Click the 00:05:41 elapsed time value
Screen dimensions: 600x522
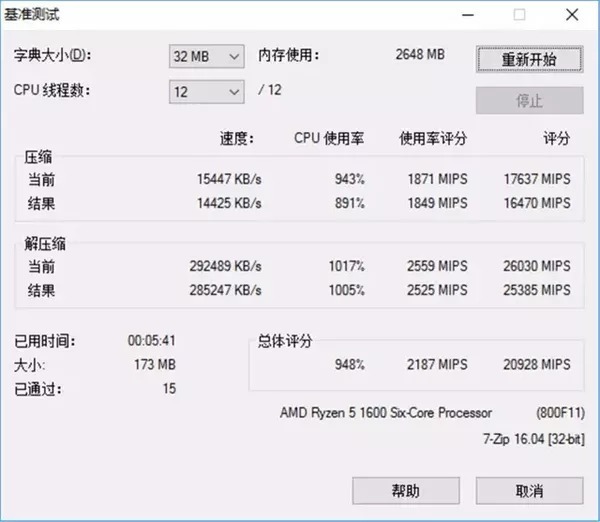pos(152,341)
